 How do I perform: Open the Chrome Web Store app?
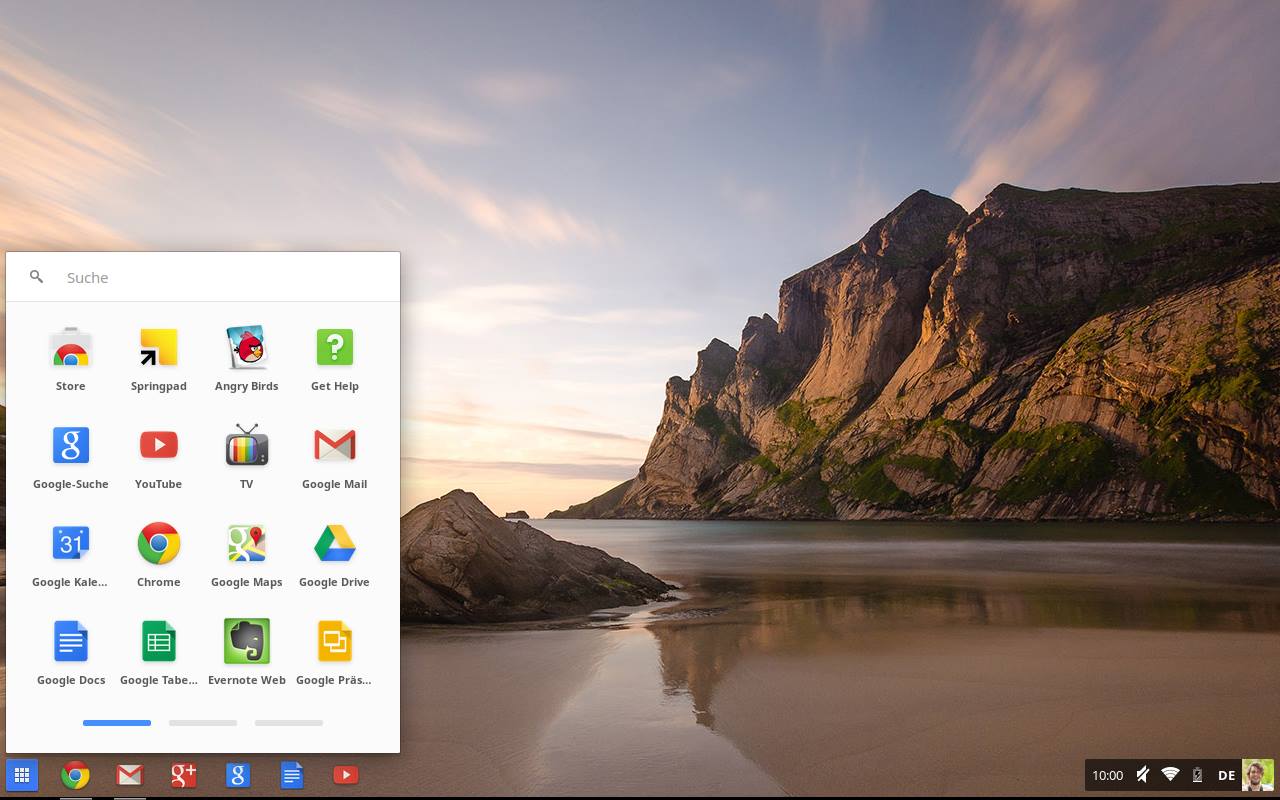coord(70,348)
